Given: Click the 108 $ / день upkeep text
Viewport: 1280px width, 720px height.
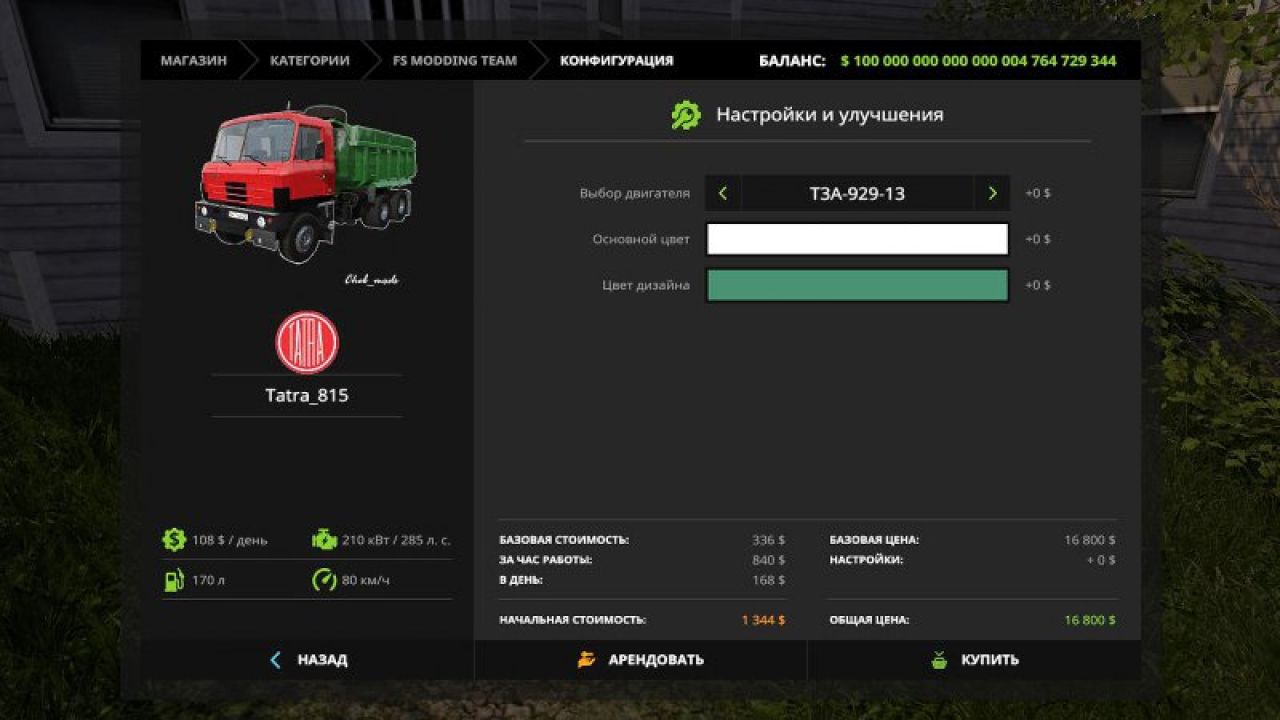Looking at the screenshot, I should click(x=230, y=540).
